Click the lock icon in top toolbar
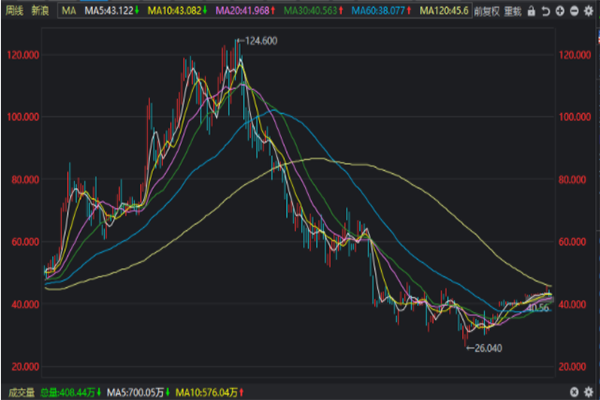Screen dimensions: 600x400 tap(531, 11)
